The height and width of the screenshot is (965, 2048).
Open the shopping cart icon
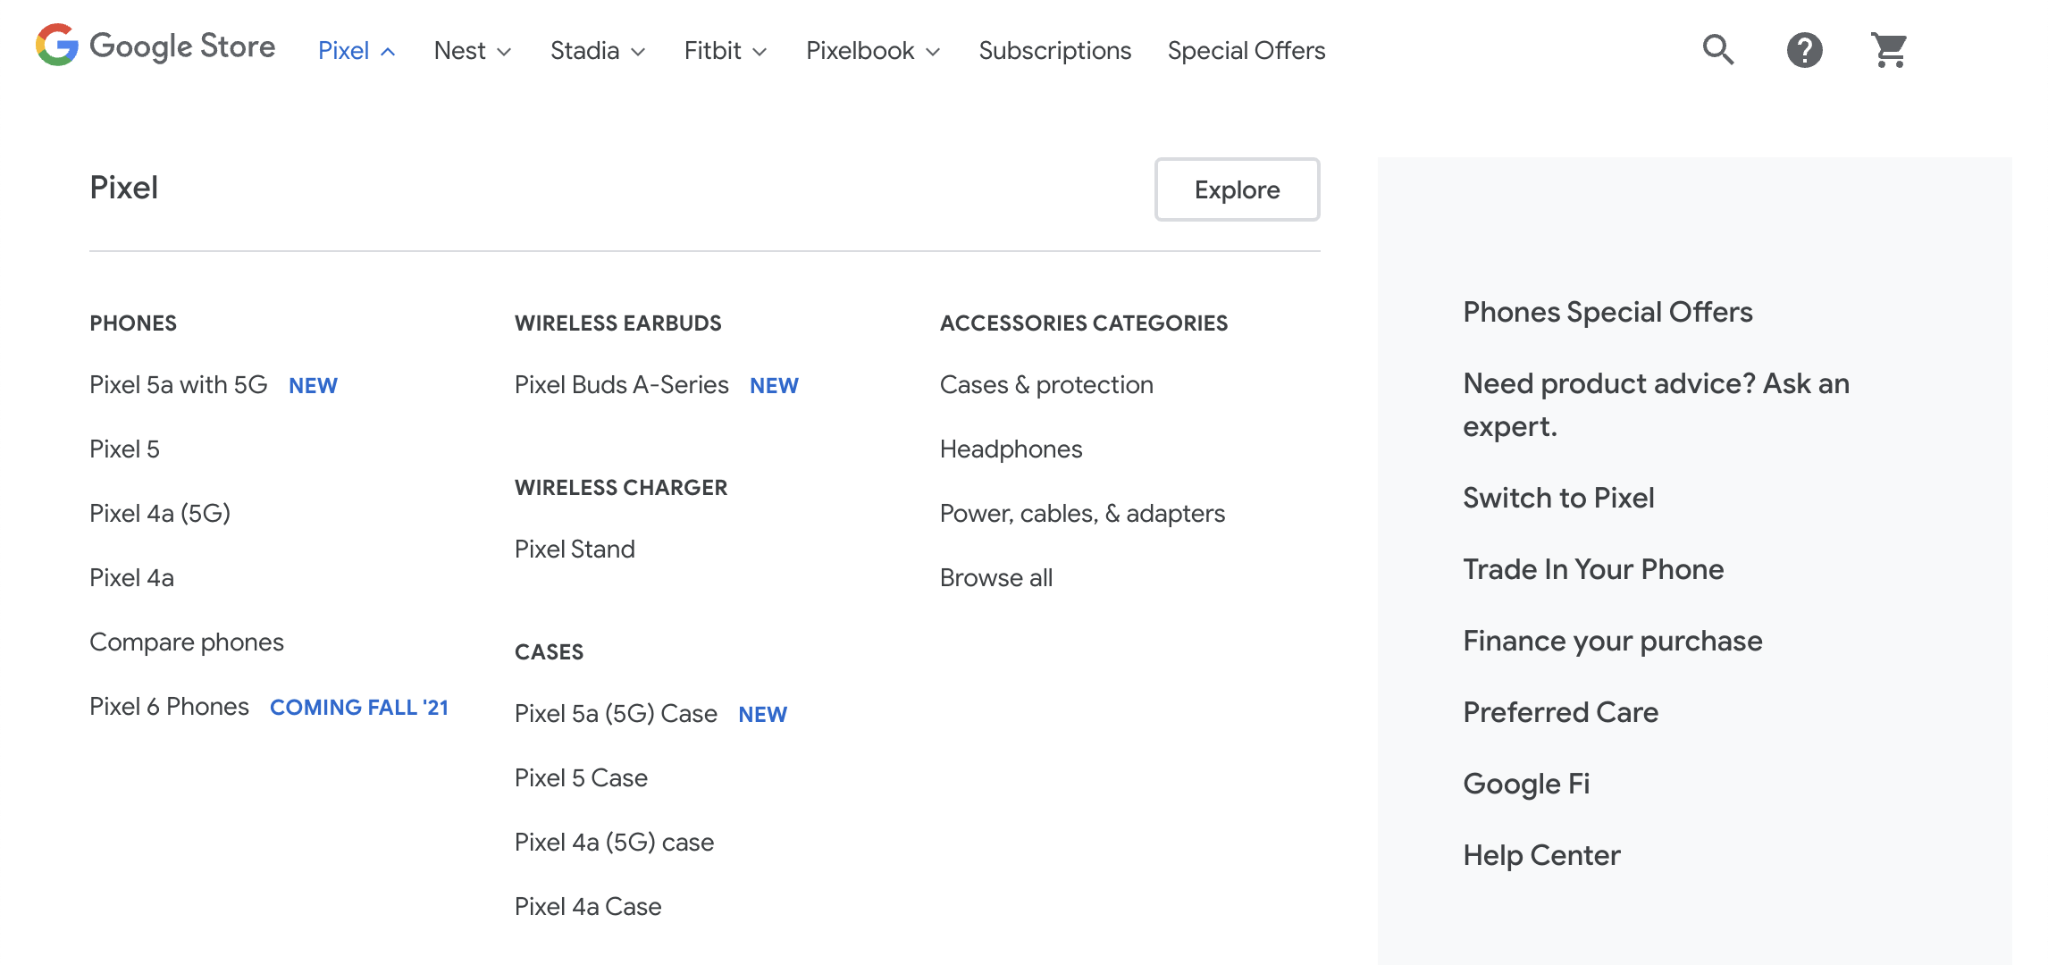pos(1888,49)
